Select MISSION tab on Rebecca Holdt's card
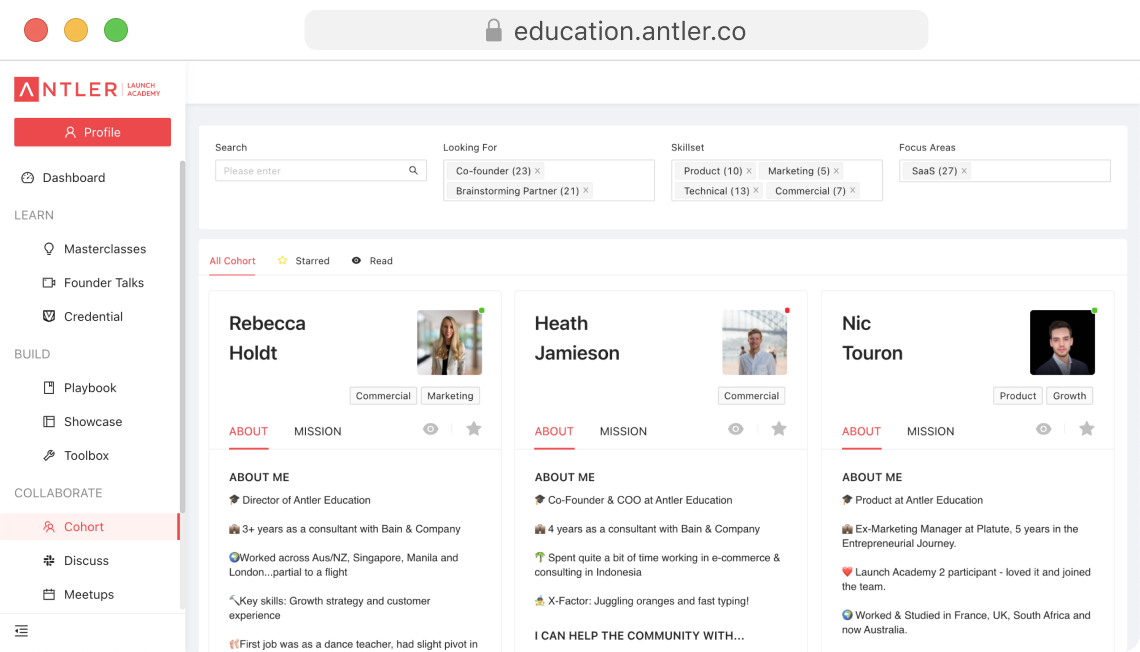This screenshot has width=1140, height=652. tap(318, 431)
